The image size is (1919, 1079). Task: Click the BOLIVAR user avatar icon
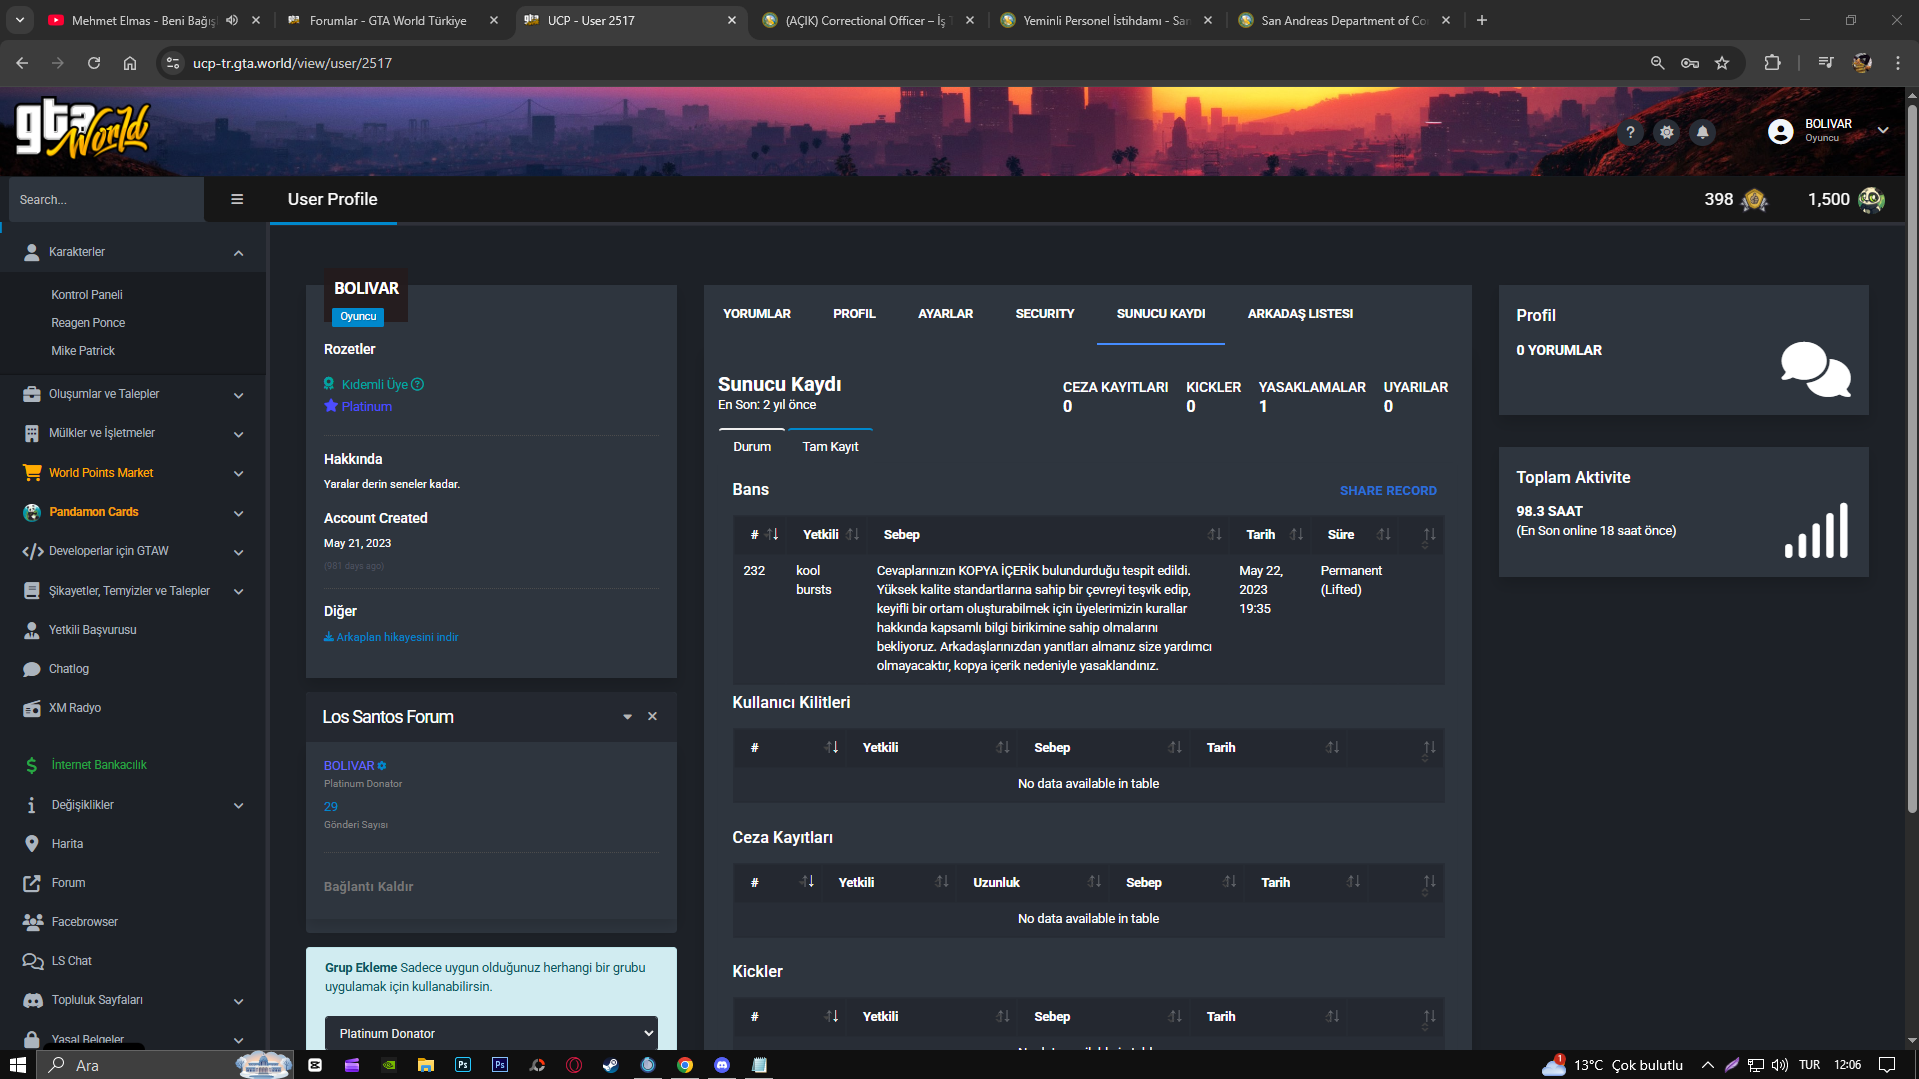coord(1780,131)
